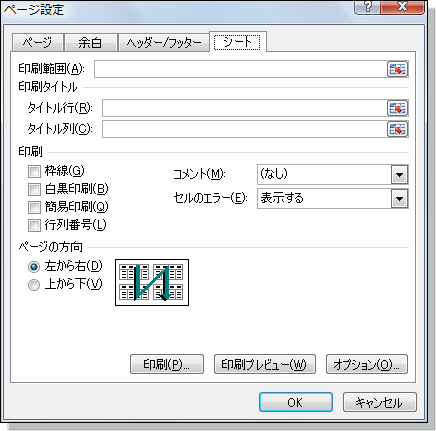Screen dimensions: 436x431
Task: Click range selector icon for 印刷範囲
Action: 397,69
